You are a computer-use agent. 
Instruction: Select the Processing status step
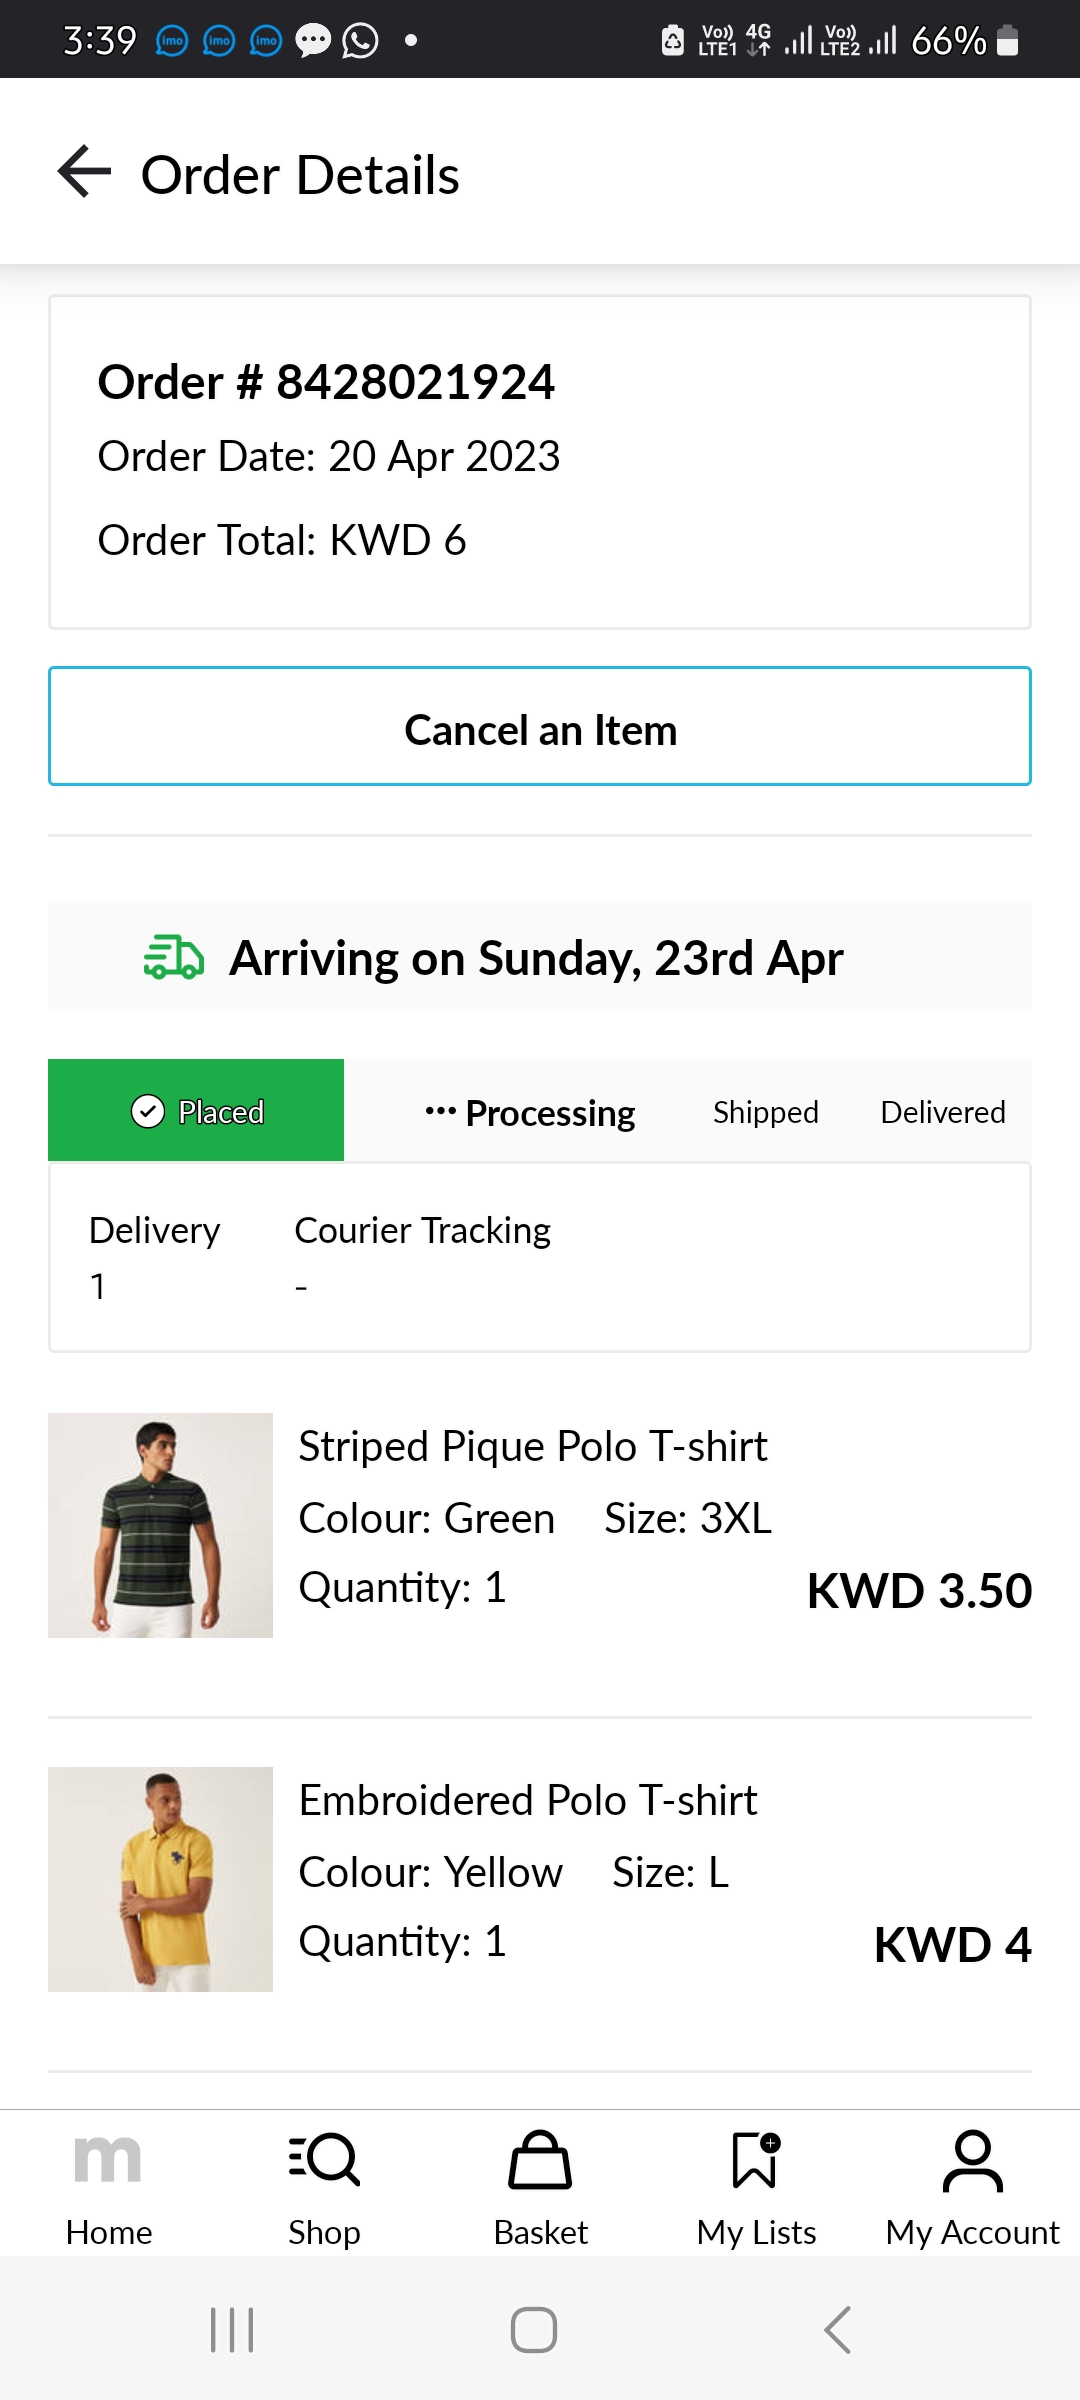(x=531, y=1113)
